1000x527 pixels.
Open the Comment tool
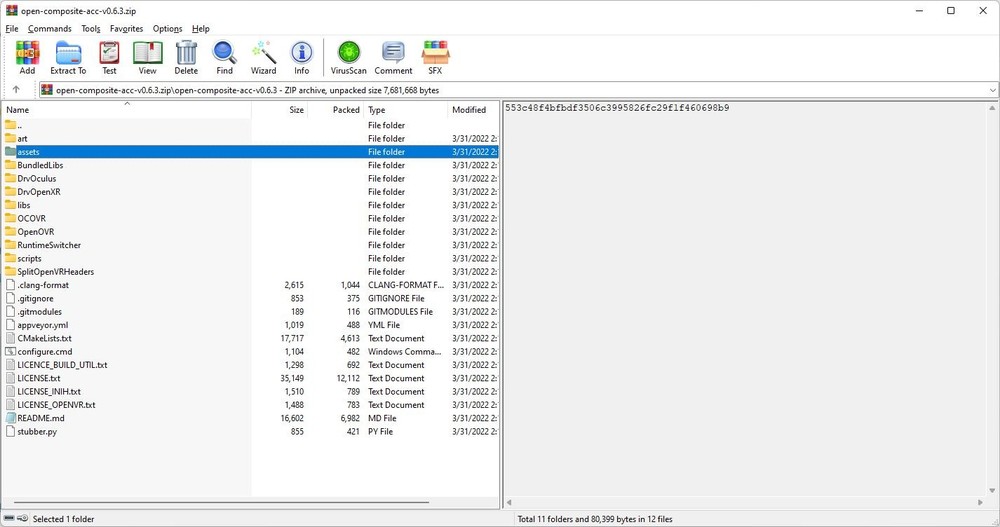pos(393,57)
